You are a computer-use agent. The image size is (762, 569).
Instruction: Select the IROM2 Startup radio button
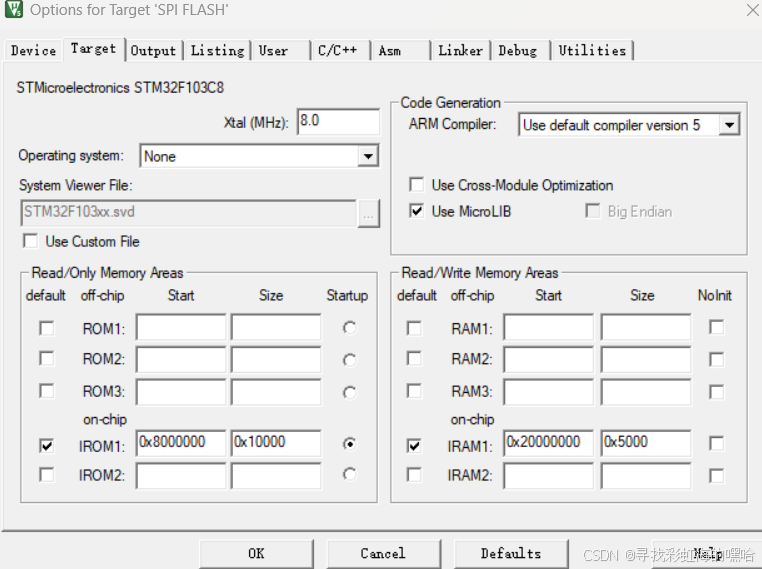click(349, 474)
